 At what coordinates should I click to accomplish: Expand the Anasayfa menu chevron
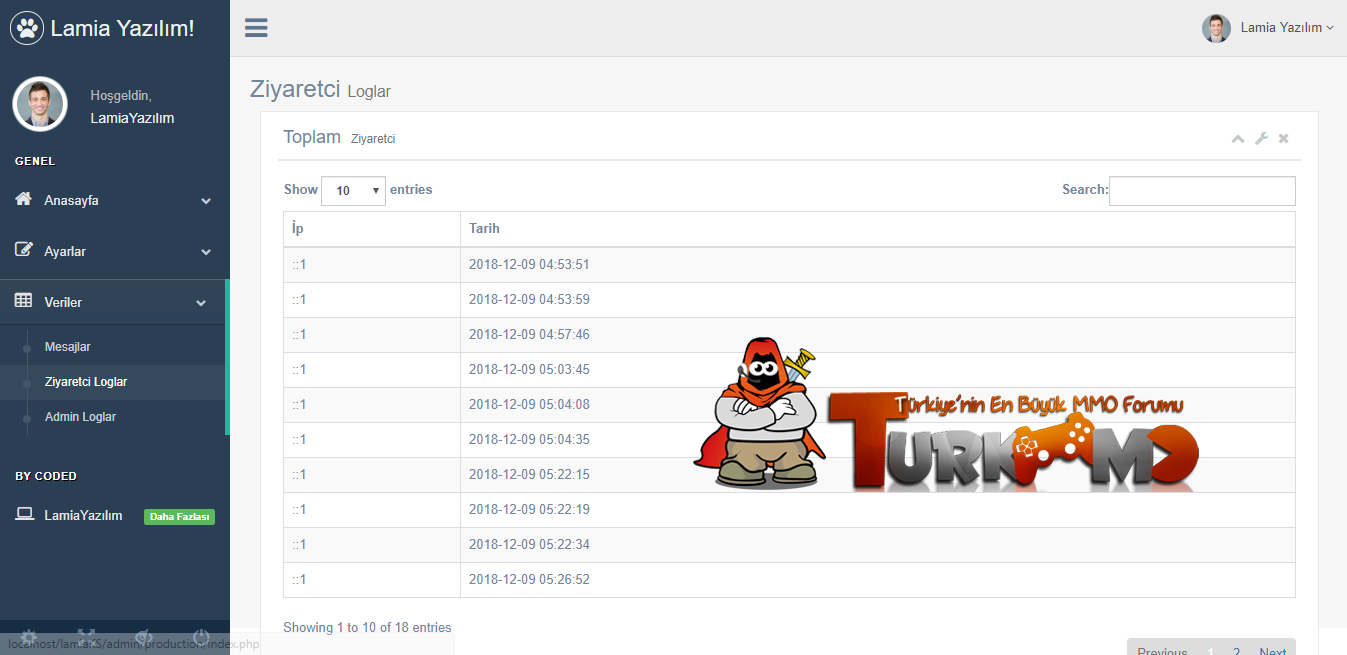point(206,201)
